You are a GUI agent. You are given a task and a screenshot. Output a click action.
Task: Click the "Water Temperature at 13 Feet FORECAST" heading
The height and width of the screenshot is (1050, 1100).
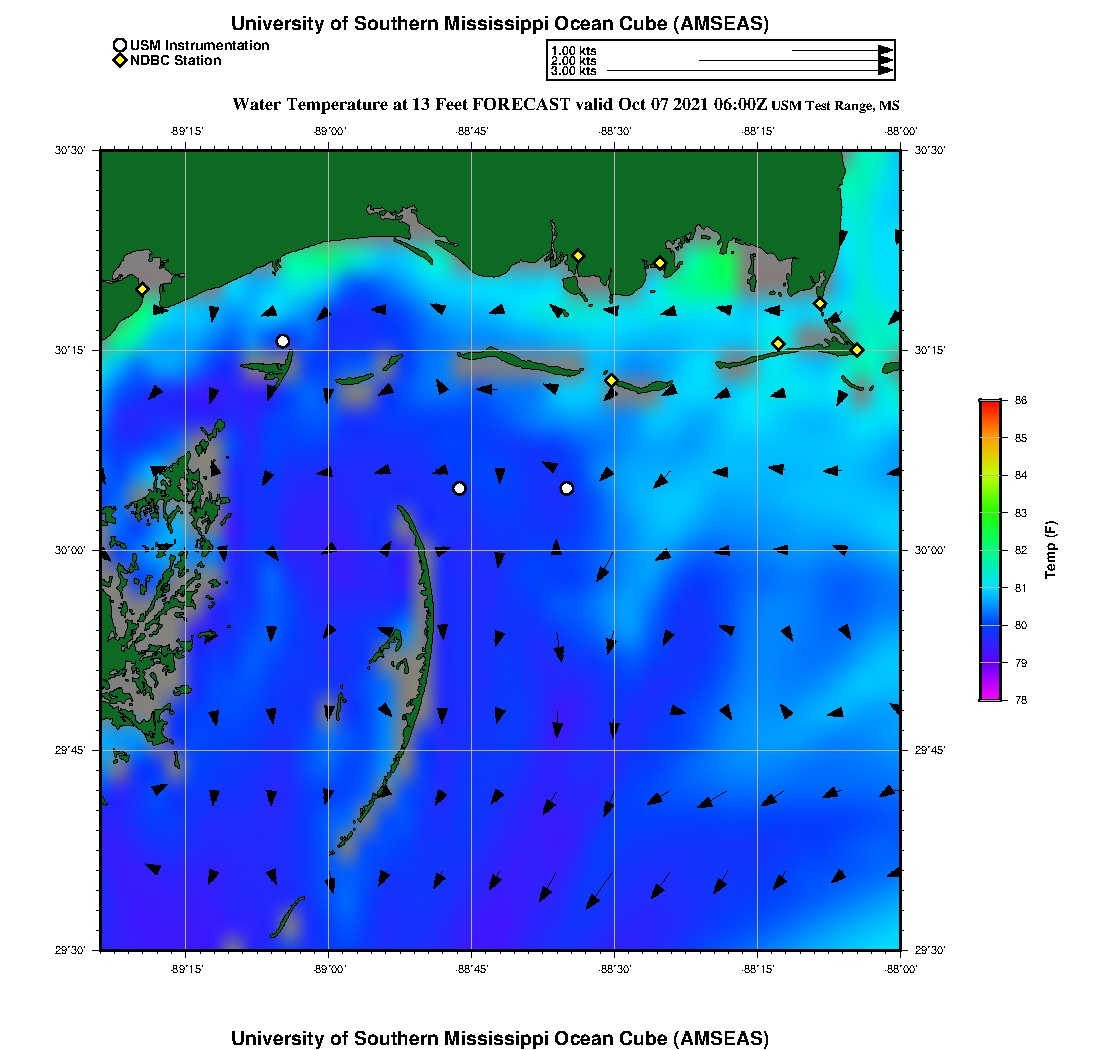click(x=400, y=104)
